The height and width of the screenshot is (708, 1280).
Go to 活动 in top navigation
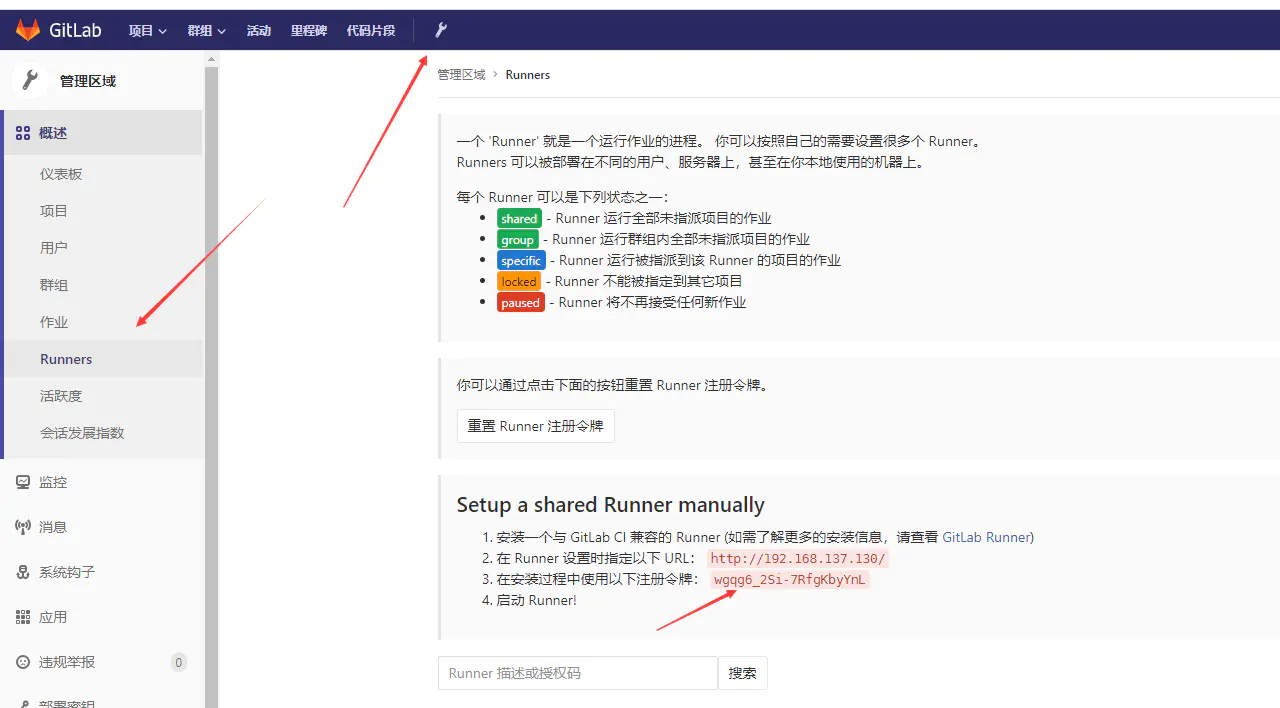(259, 30)
